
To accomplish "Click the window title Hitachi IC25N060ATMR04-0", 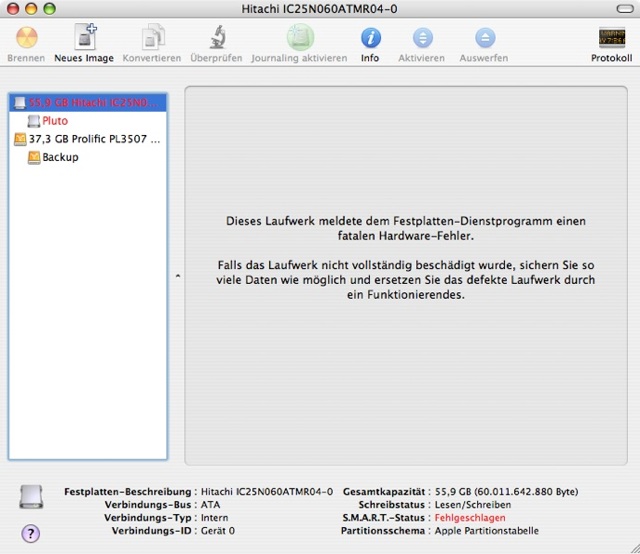I will [319, 8].
